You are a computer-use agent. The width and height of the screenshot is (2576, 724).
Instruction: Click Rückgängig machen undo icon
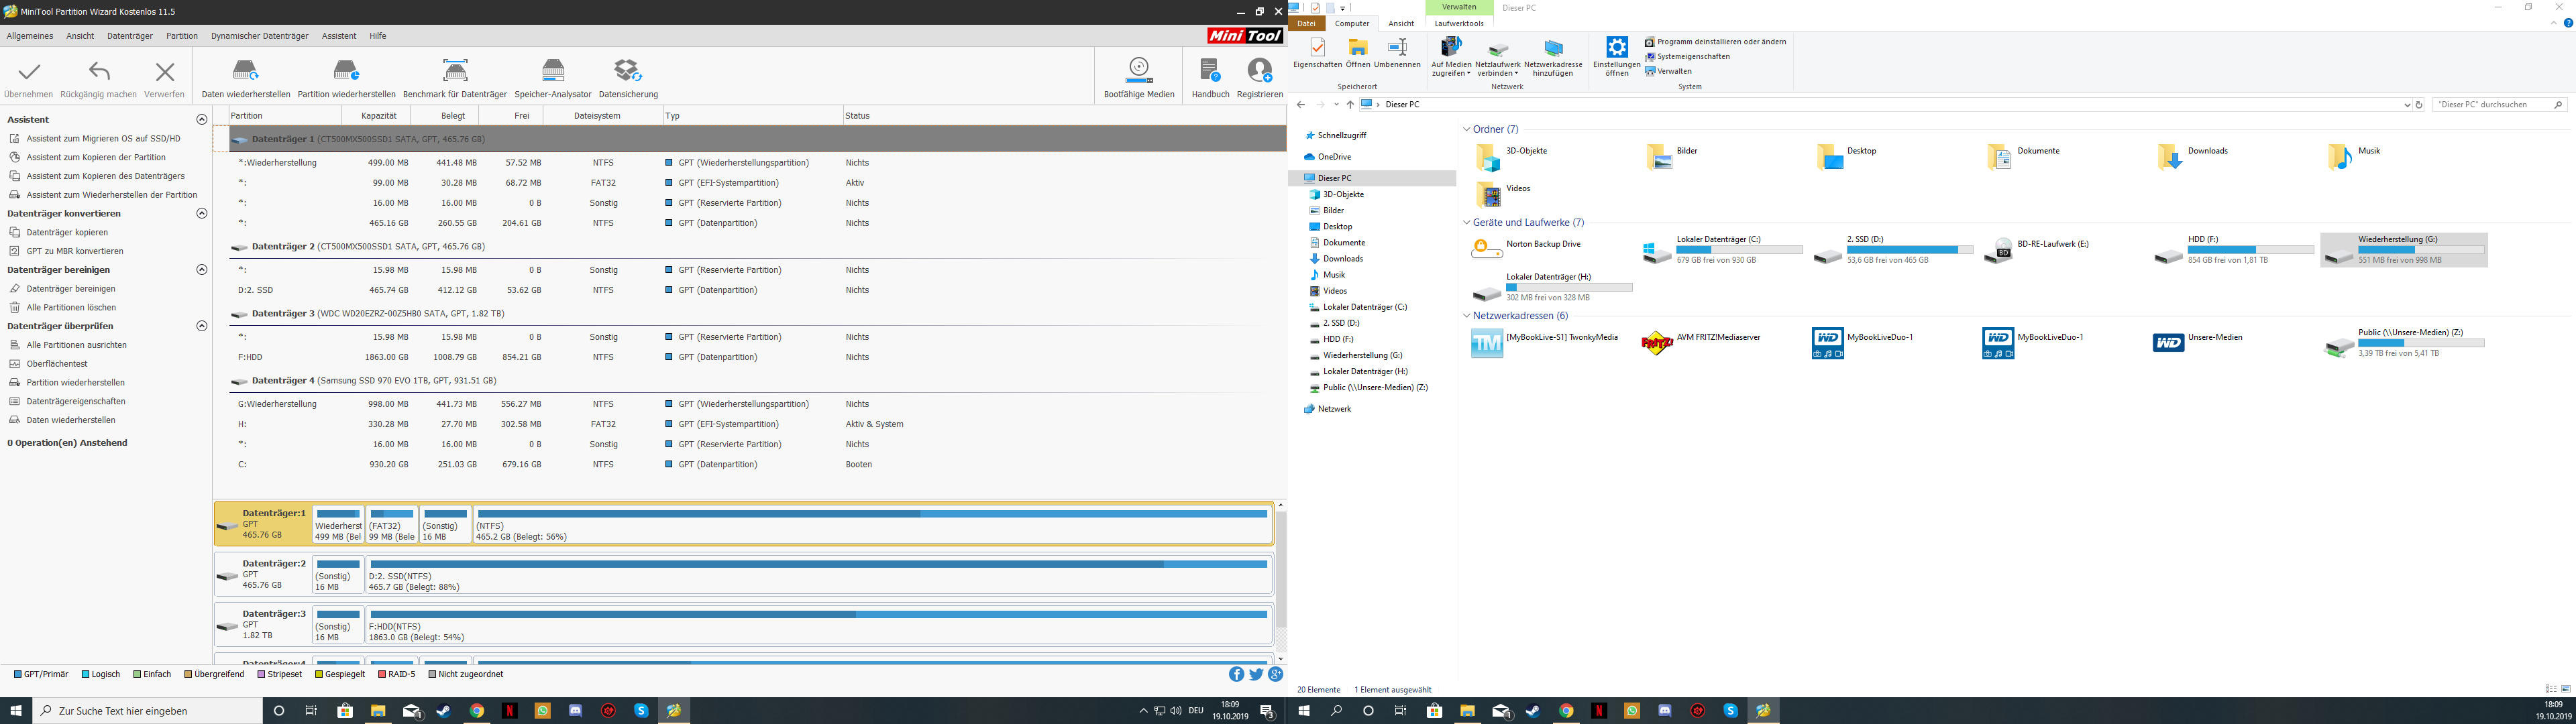tap(99, 72)
